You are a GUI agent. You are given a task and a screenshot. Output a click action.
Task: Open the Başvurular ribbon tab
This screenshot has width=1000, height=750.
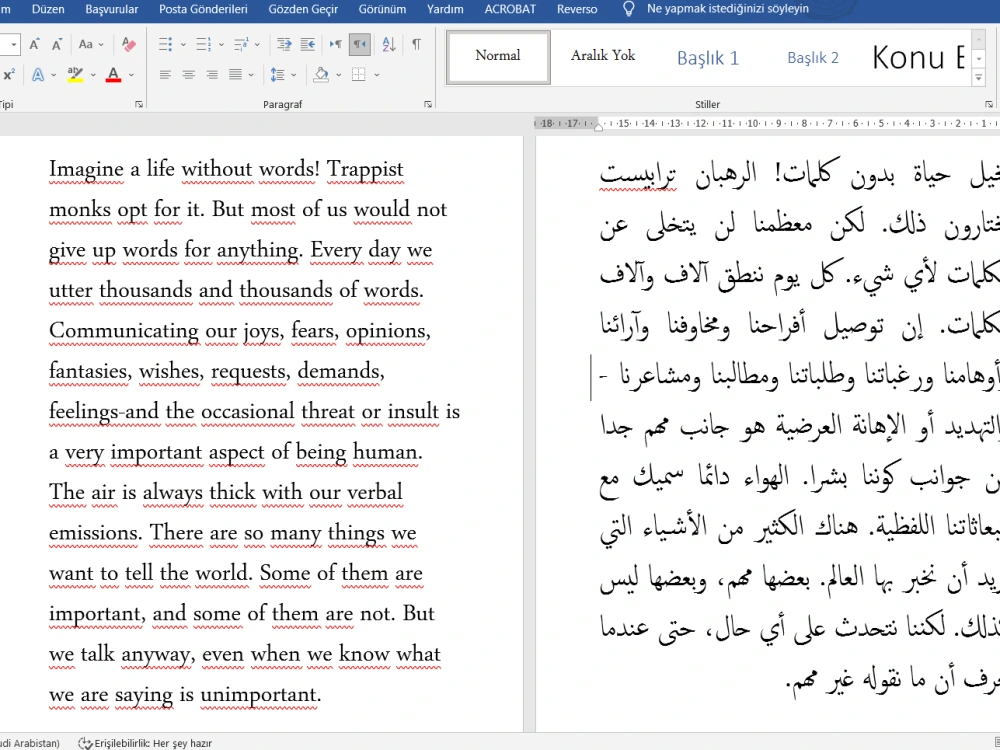[112, 9]
